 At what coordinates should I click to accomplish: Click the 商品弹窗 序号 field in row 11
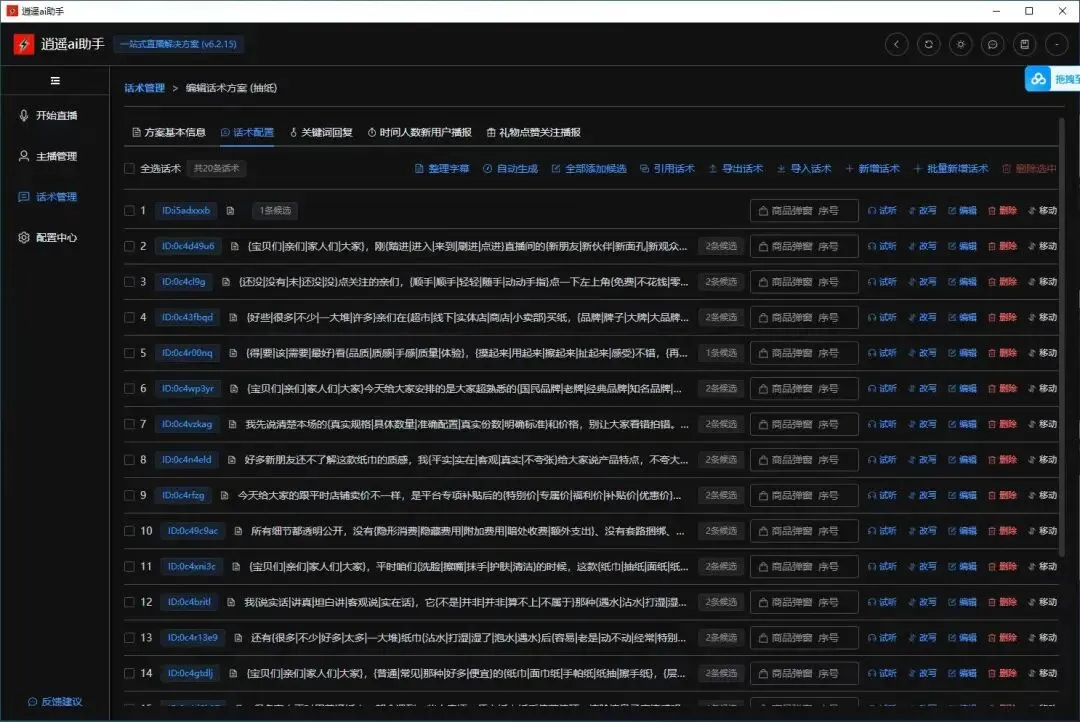[804, 566]
